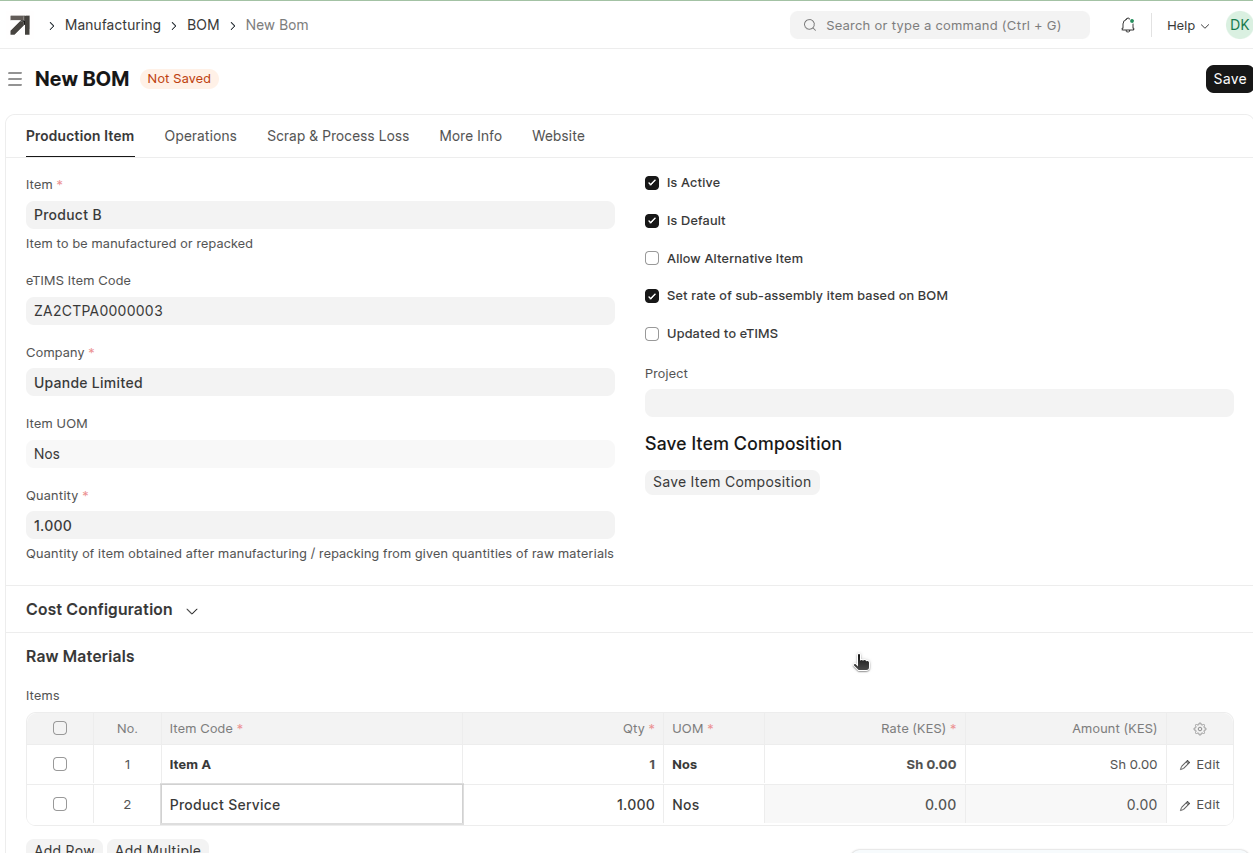Click the Save Item Composition button
Image resolution: width=1253 pixels, height=853 pixels.
tap(732, 482)
